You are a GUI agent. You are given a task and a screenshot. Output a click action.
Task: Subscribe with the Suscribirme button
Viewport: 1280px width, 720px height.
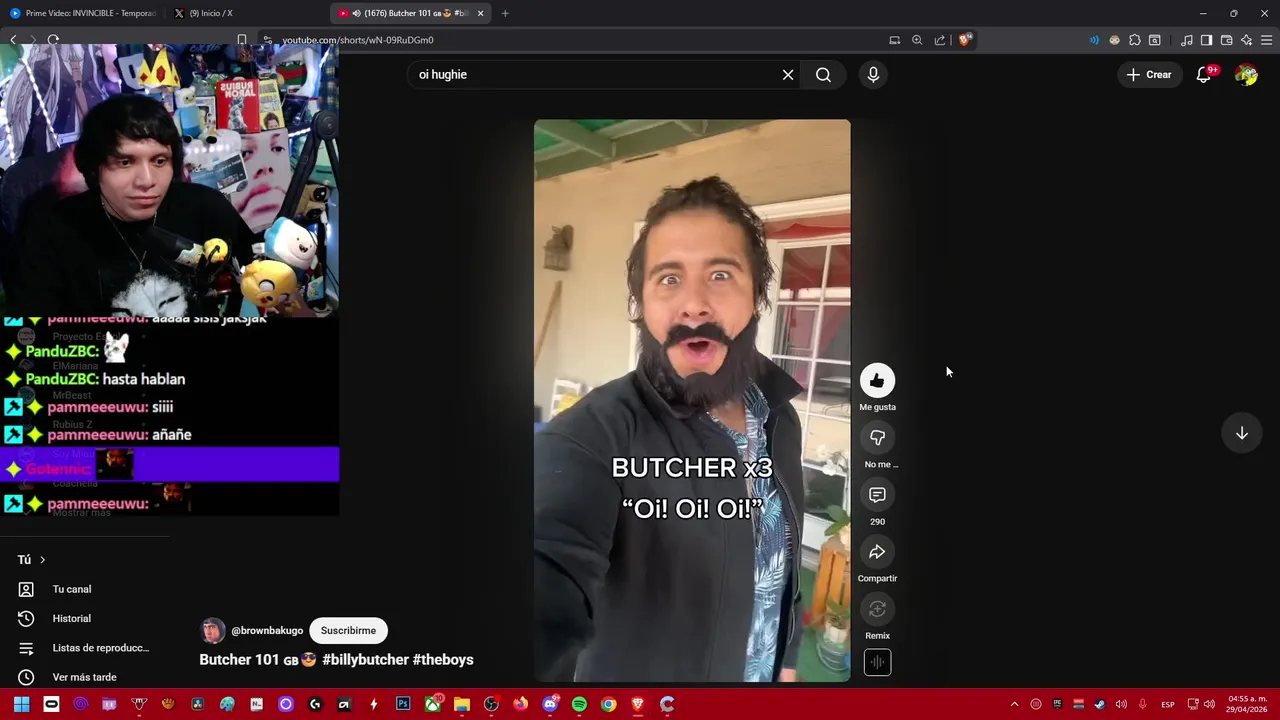348,631
